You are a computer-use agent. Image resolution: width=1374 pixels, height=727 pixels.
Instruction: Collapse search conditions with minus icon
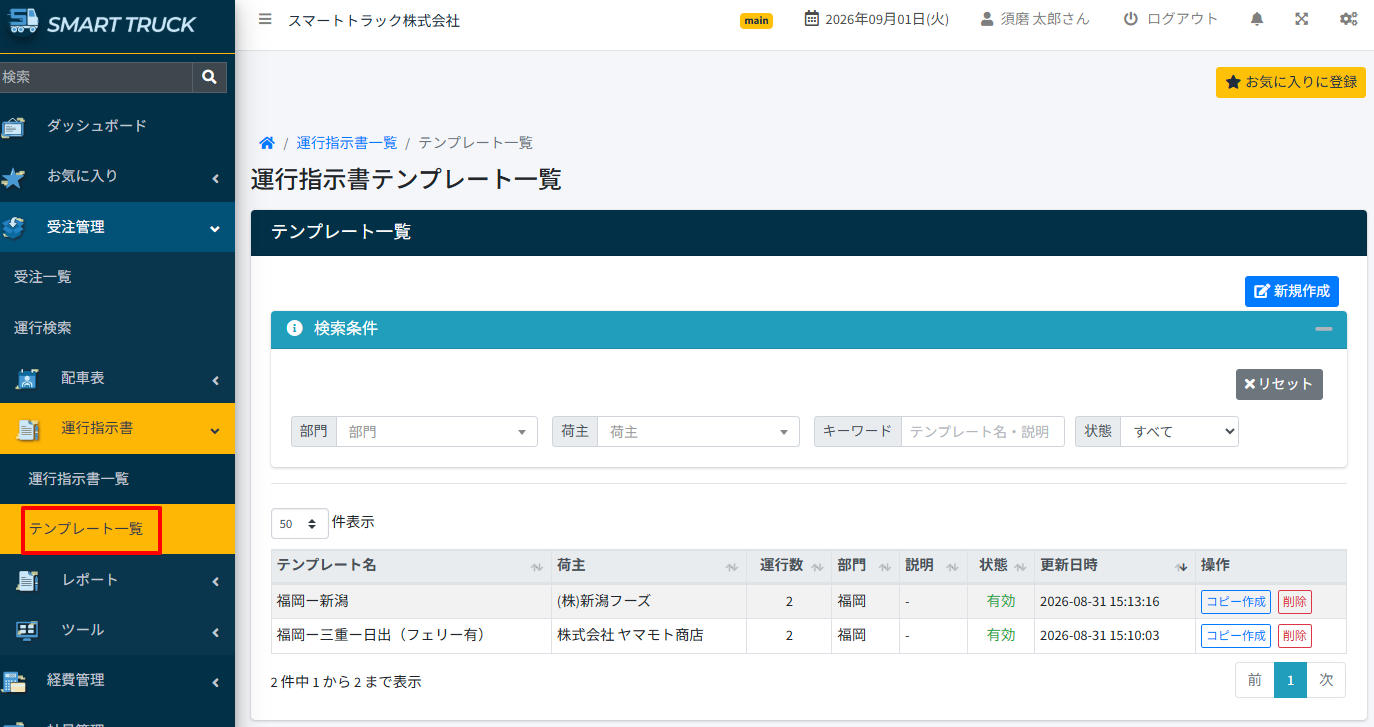click(1324, 329)
